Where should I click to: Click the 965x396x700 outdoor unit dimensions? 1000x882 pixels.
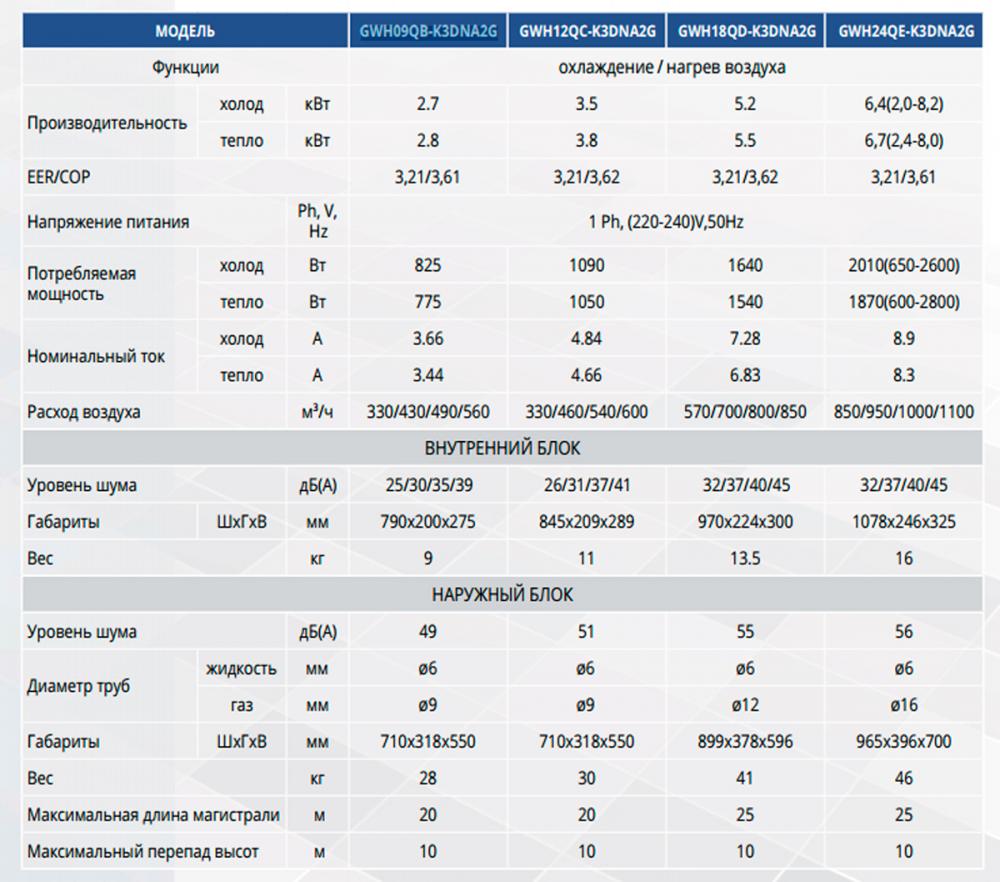point(904,742)
